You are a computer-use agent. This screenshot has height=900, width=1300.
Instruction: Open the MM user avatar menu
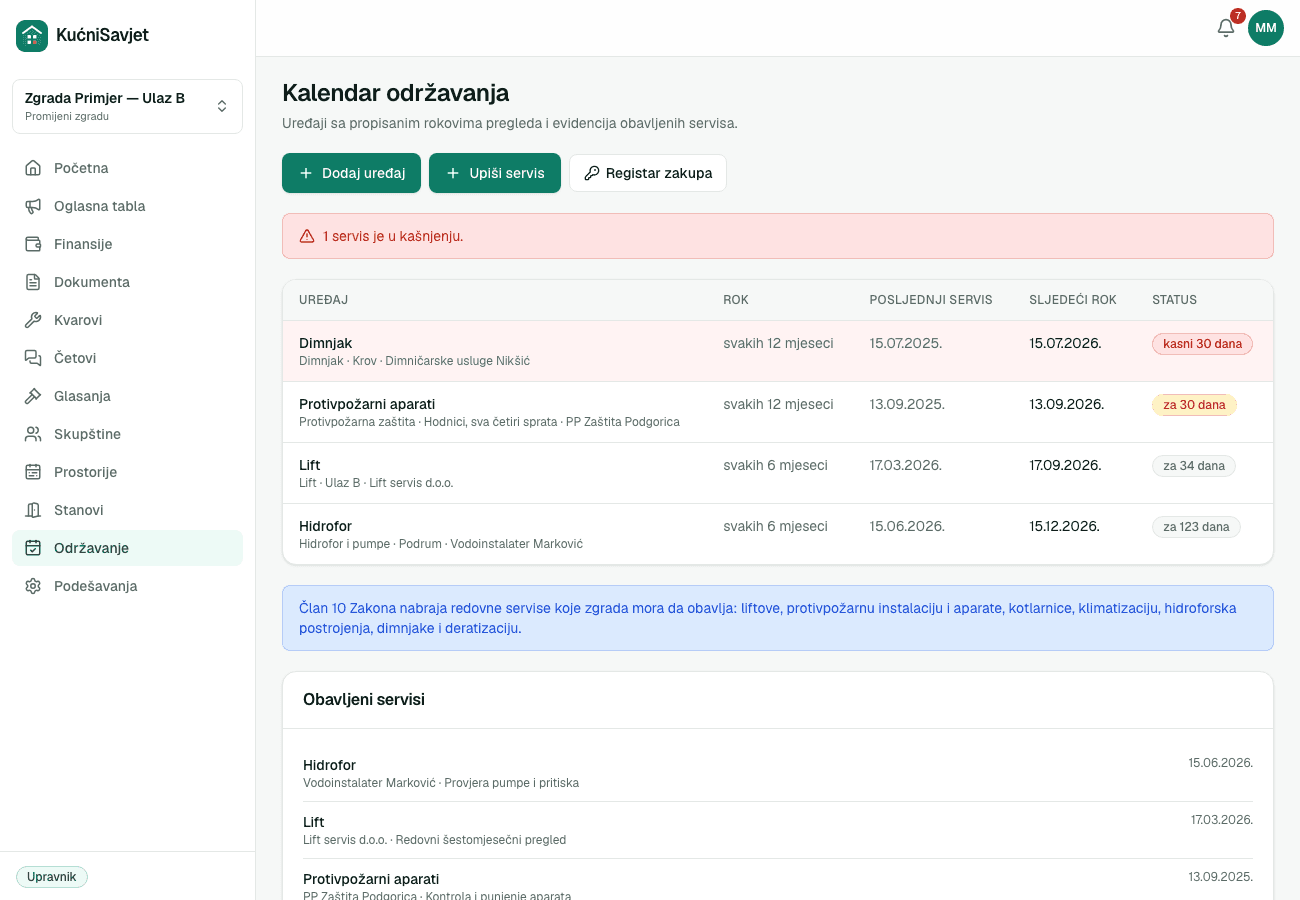(1266, 28)
